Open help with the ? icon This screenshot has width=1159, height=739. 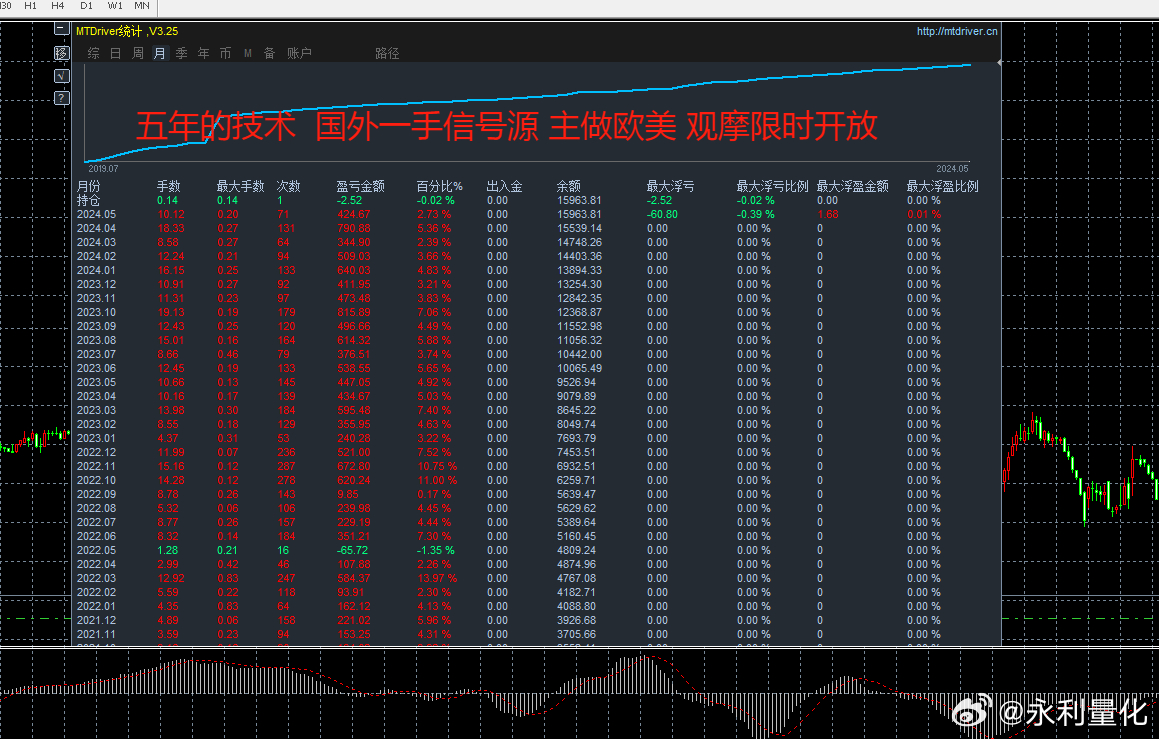[x=62, y=98]
